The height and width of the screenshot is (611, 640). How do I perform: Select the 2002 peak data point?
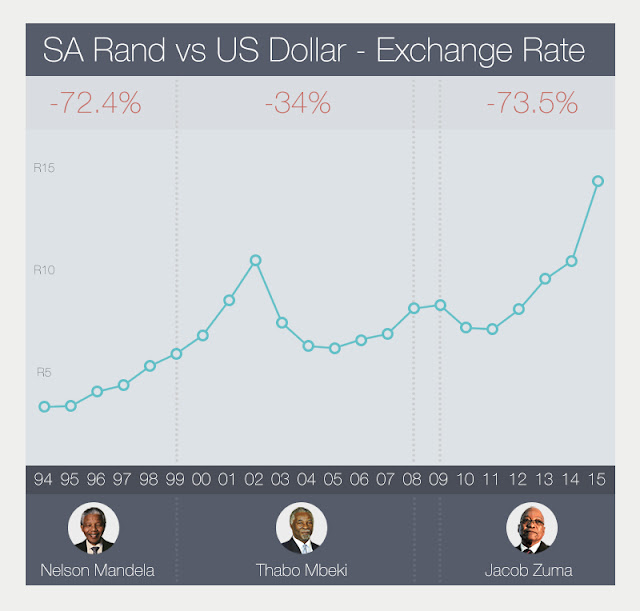click(255, 260)
